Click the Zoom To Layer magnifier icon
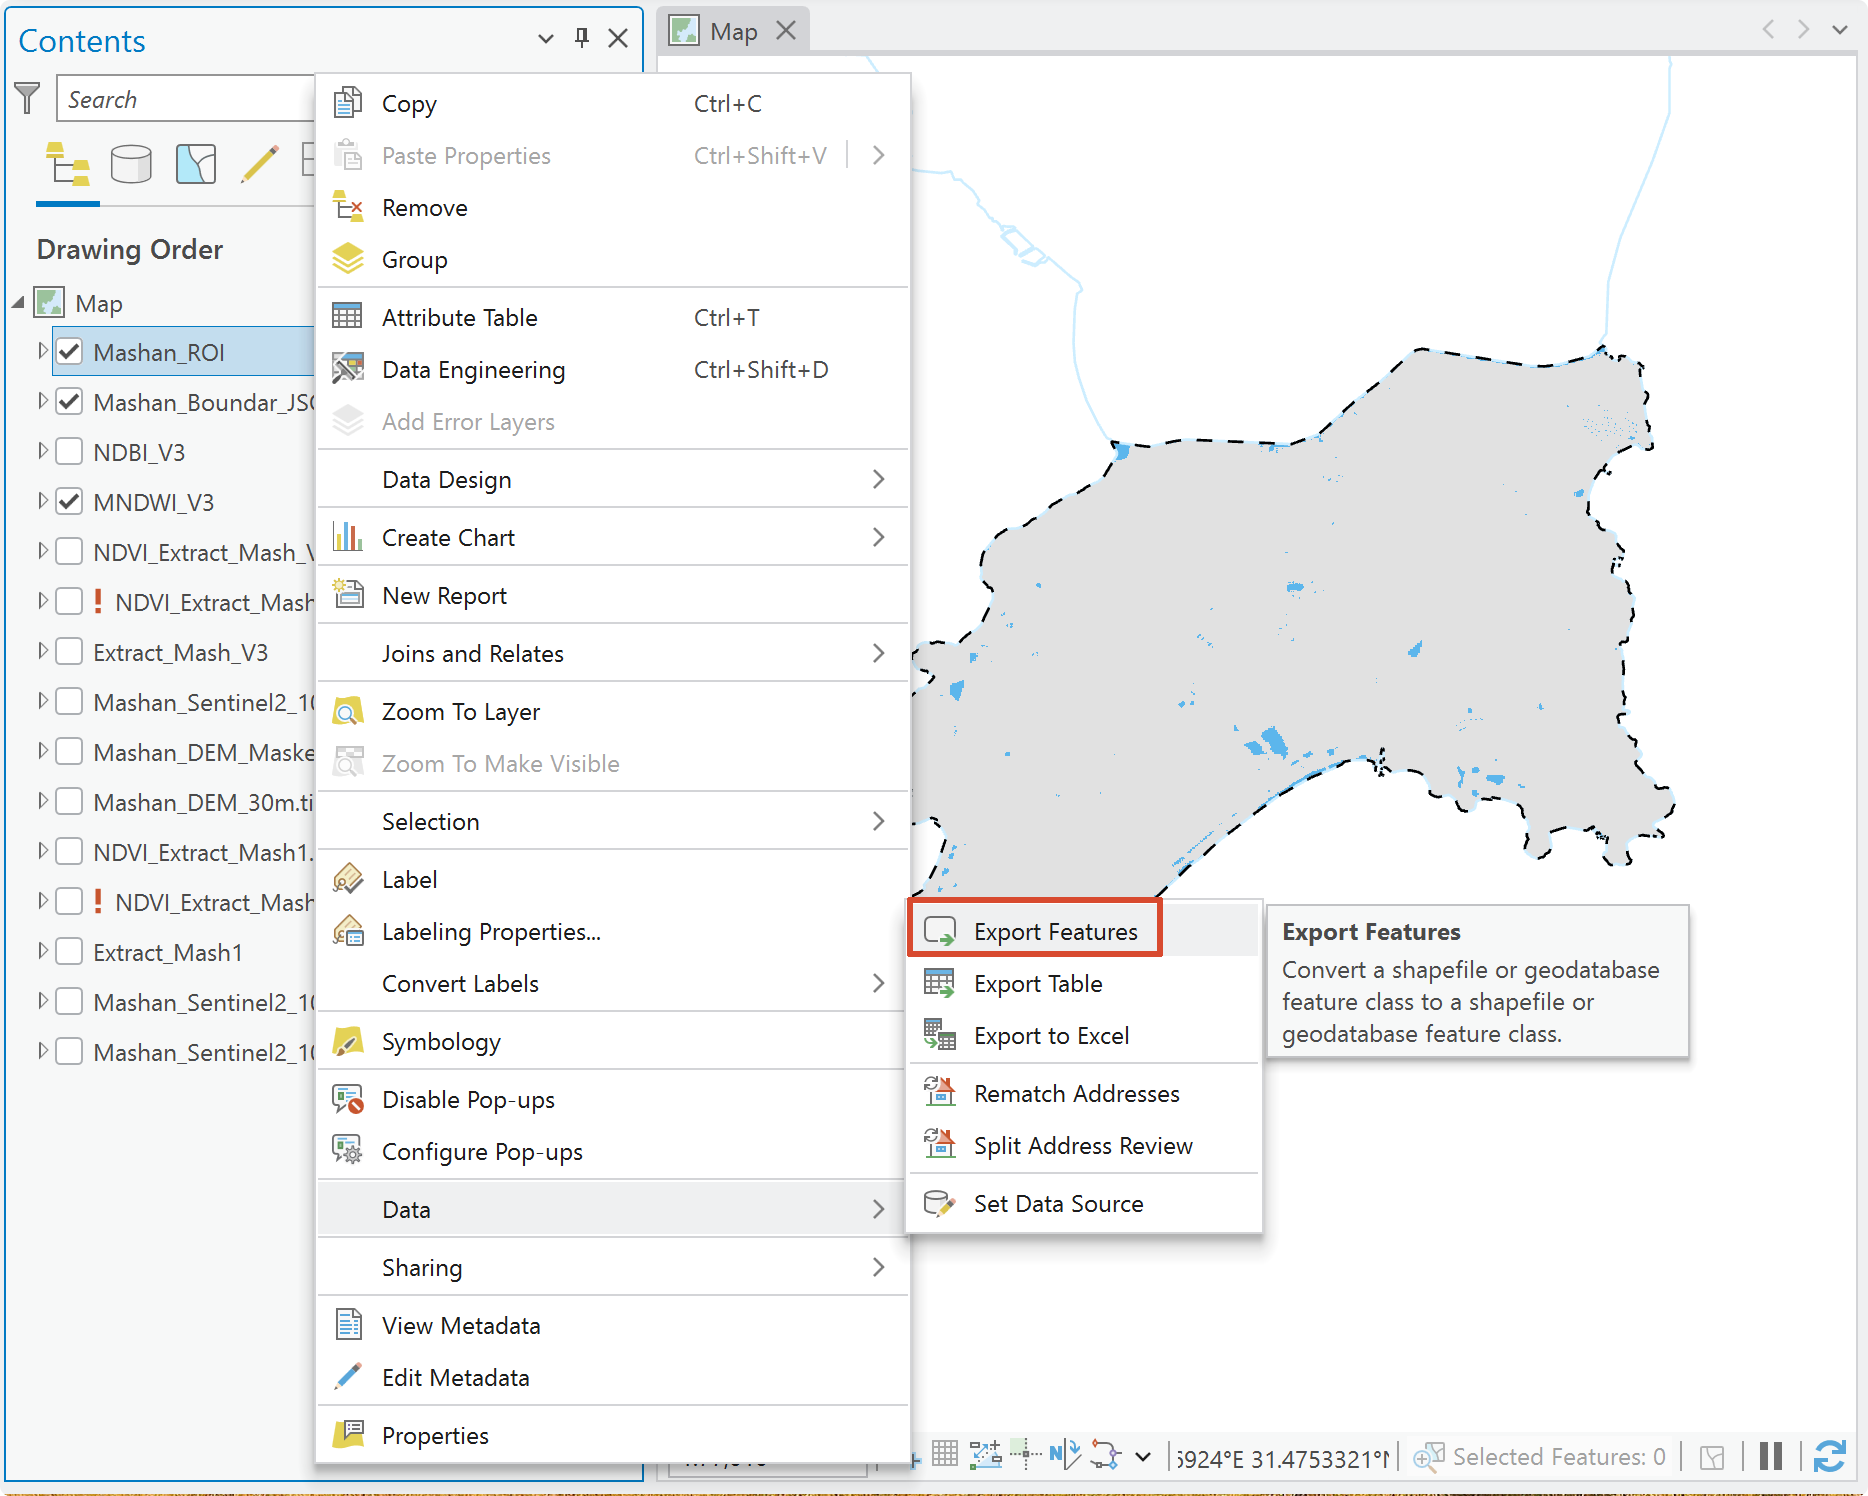1868x1496 pixels. (347, 711)
